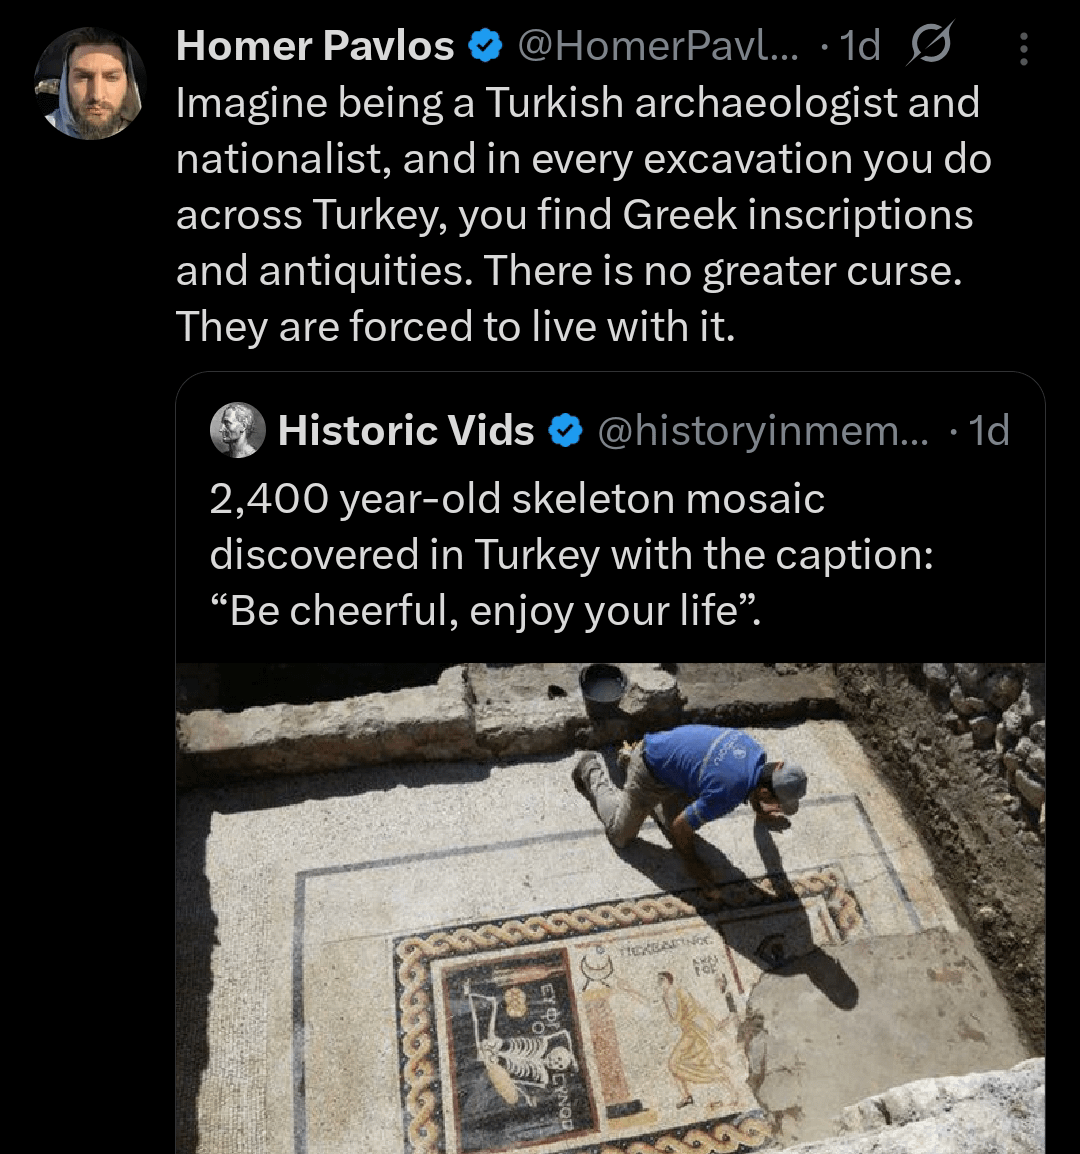Screen dimensions: 1080x1154
Task: Click Homer Pavlos blue verified badge
Action: (486, 46)
